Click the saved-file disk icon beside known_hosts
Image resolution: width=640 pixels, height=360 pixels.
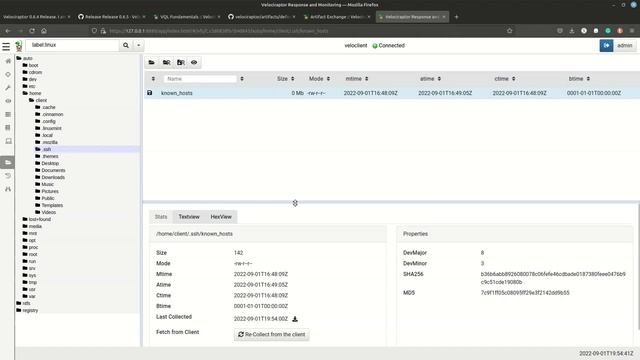click(150, 93)
